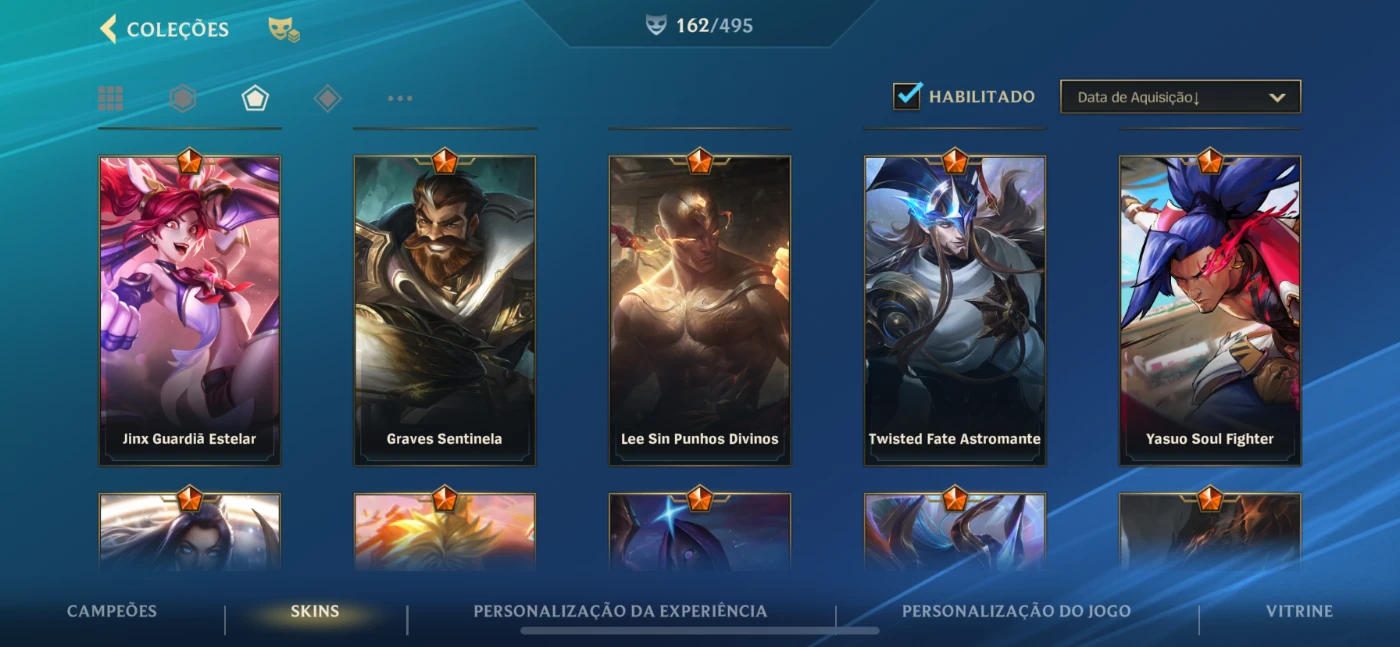Open the Personalização do Jogo tab
The image size is (1400, 647).
1016,611
